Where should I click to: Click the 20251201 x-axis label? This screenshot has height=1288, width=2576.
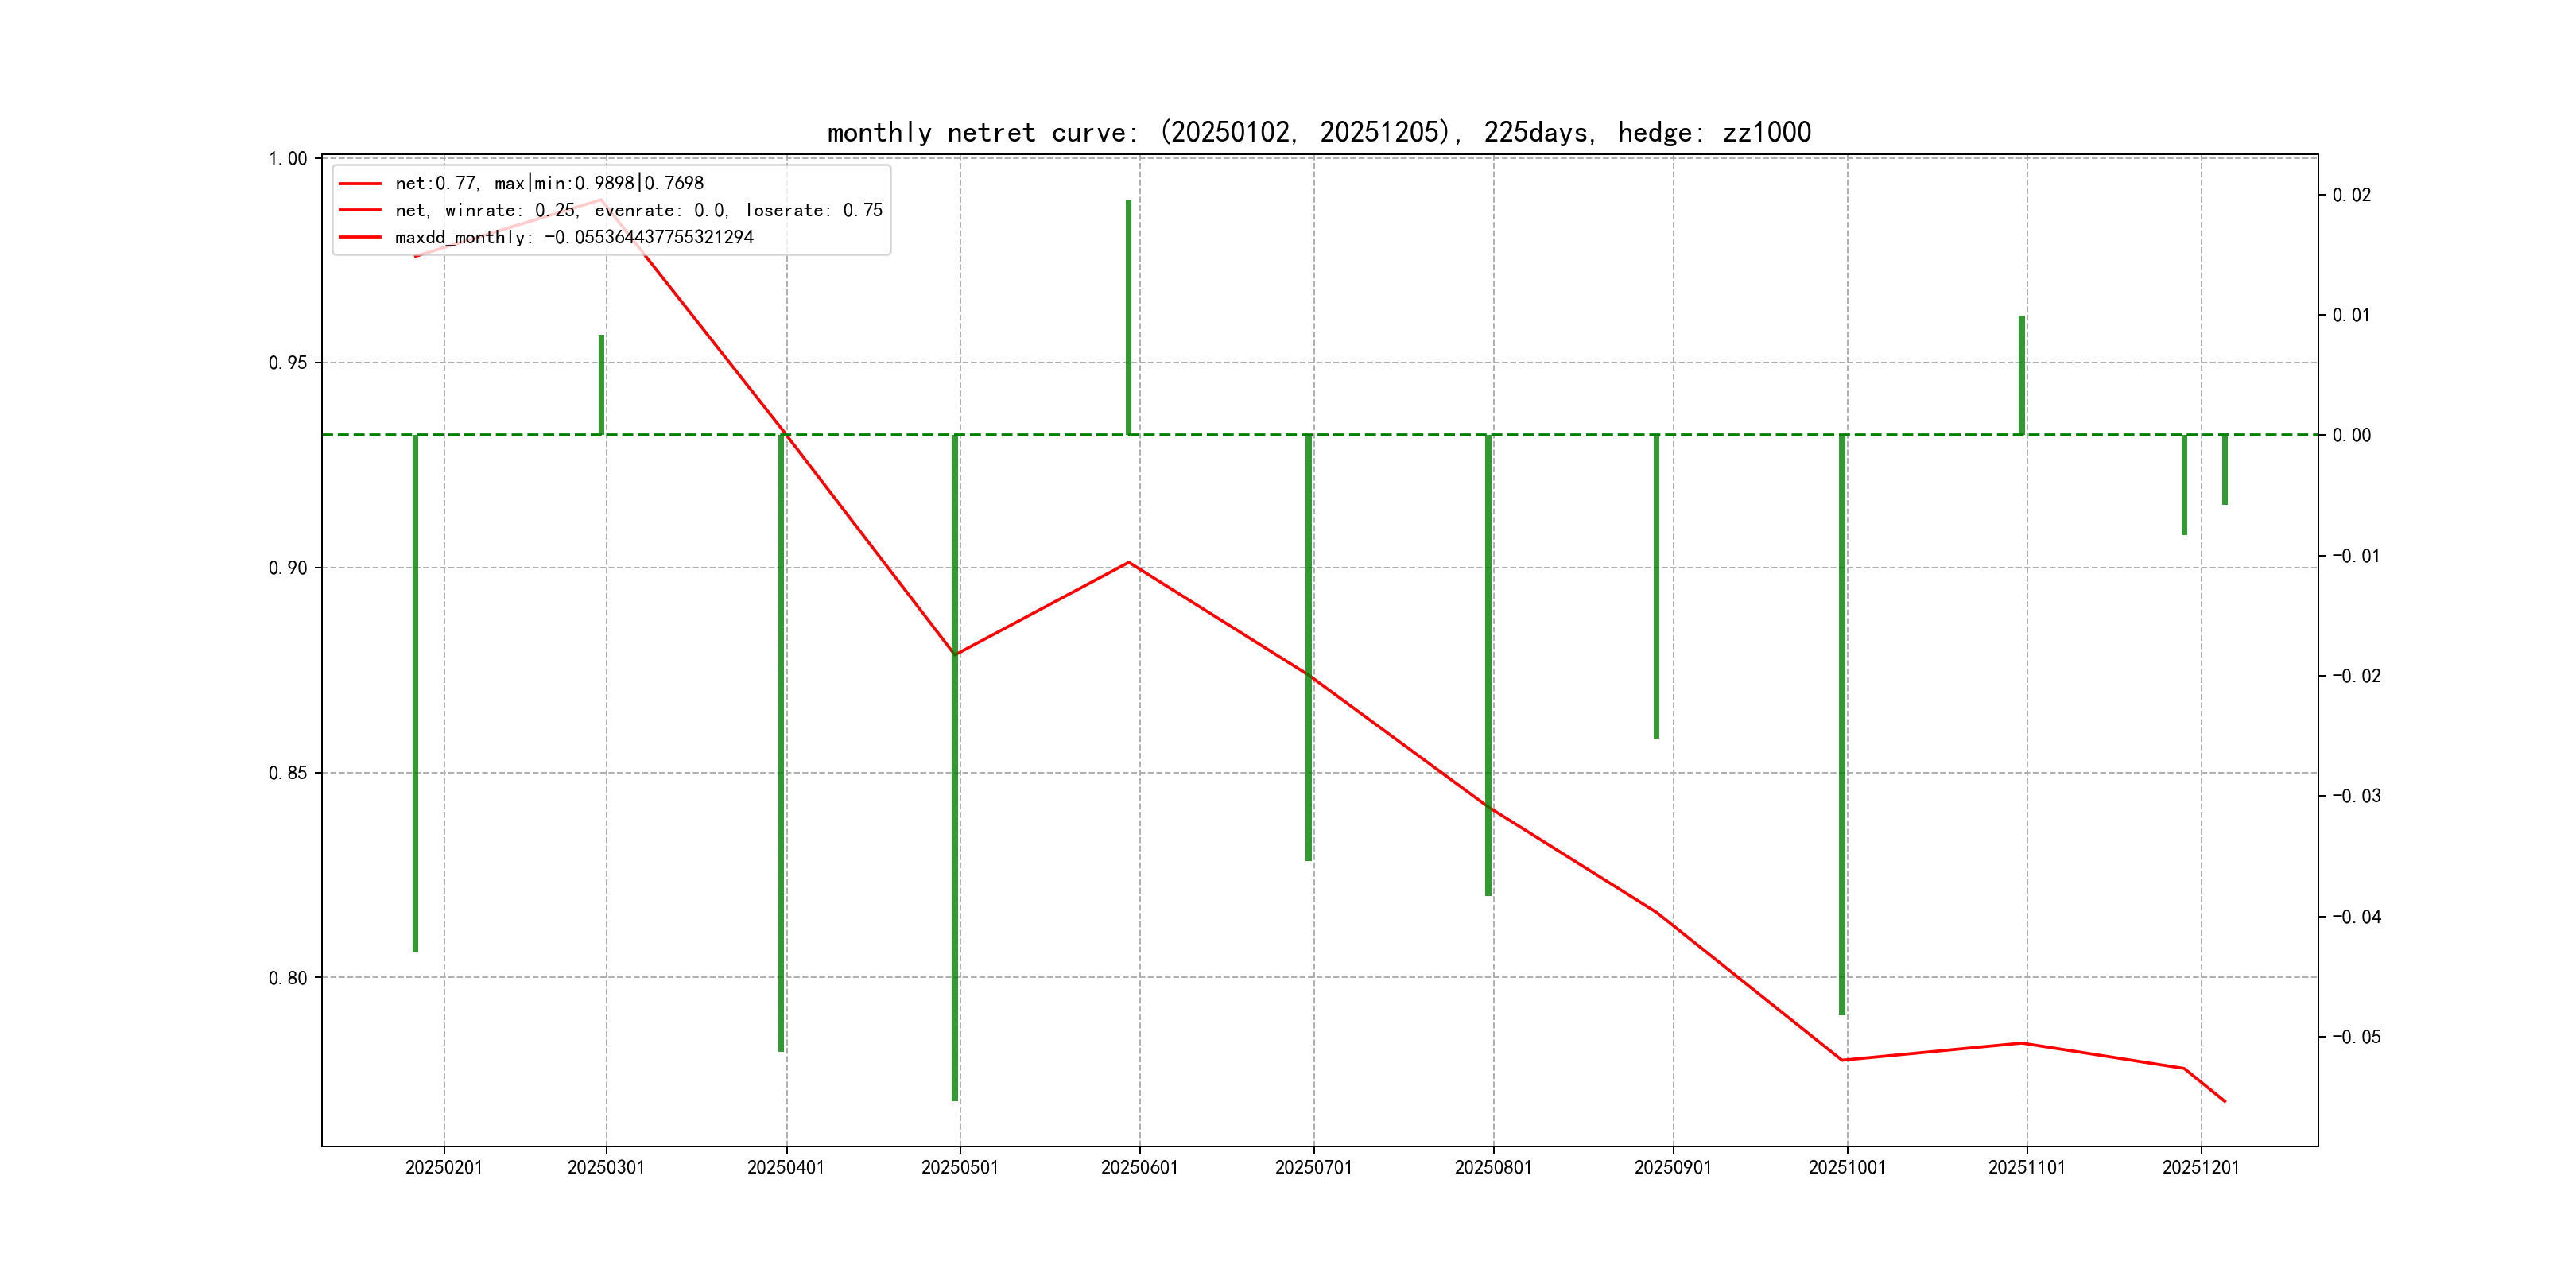2200,1167
